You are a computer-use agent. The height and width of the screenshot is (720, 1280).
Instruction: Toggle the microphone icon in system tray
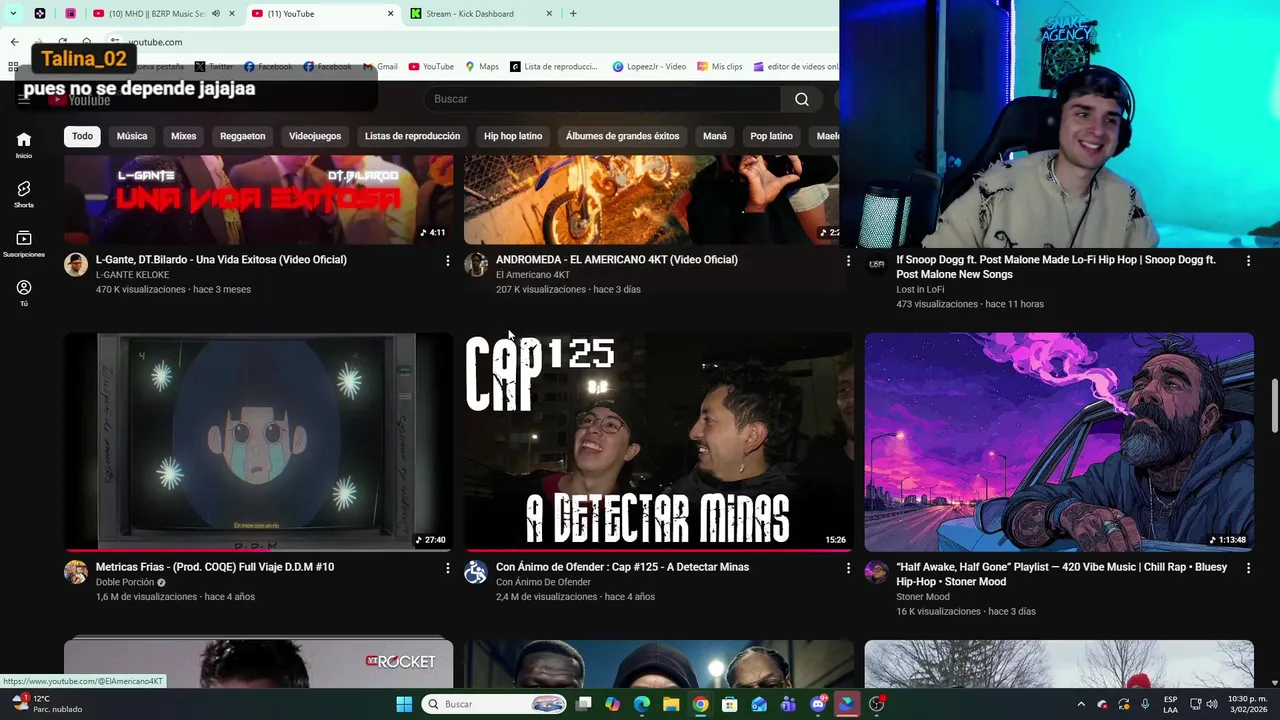(x=1146, y=704)
